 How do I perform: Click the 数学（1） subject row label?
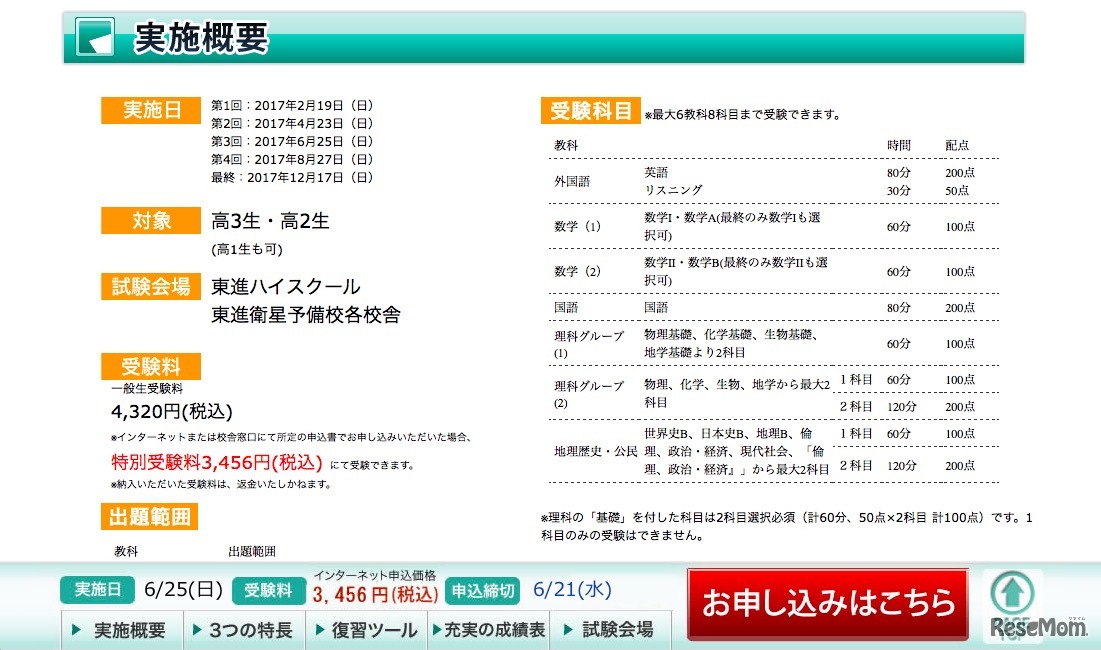pyautogui.click(x=578, y=227)
